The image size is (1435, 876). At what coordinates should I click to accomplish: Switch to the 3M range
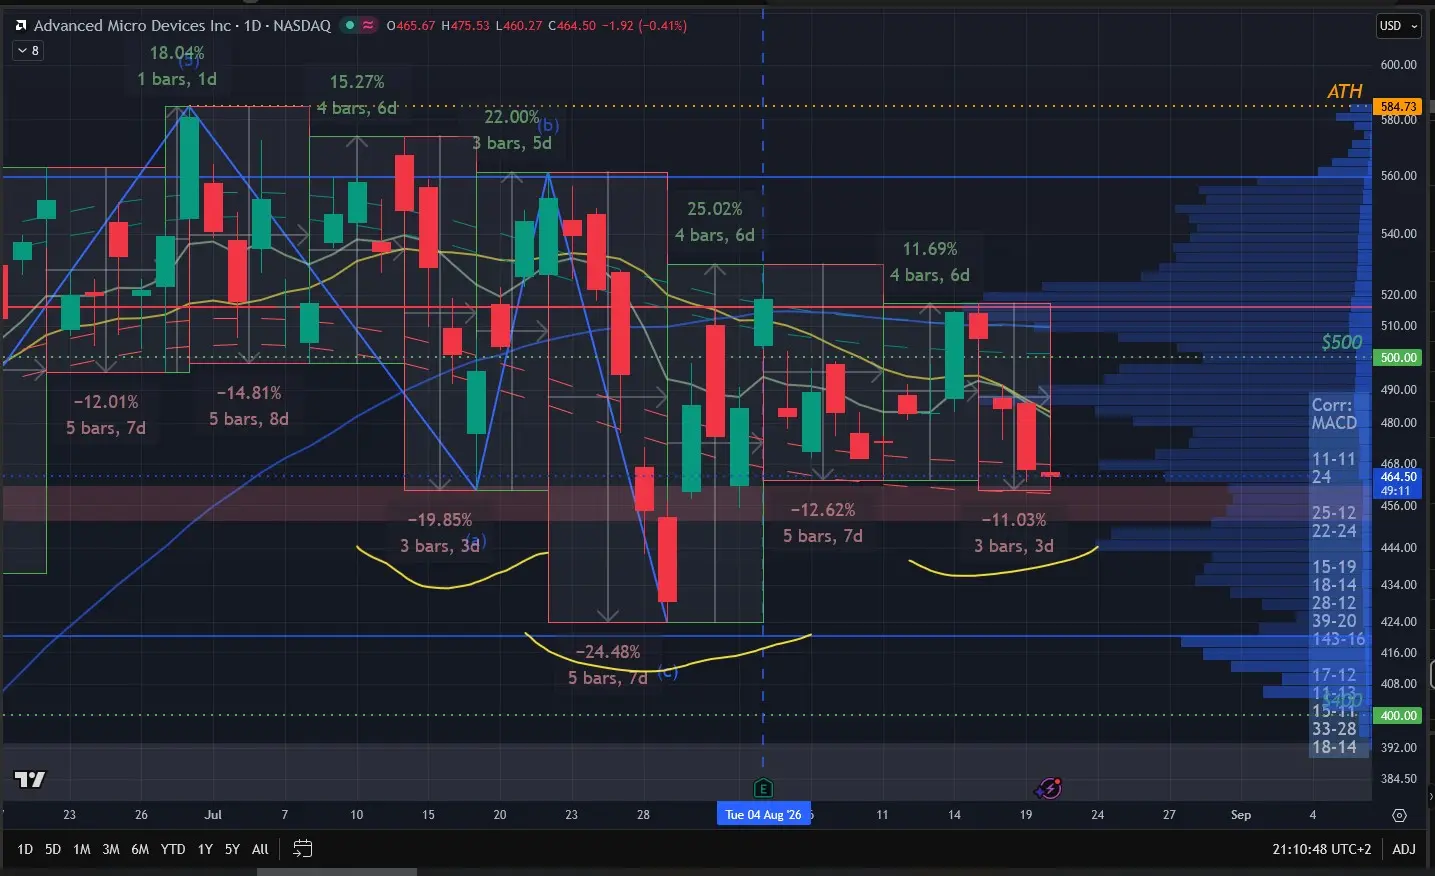coord(111,849)
